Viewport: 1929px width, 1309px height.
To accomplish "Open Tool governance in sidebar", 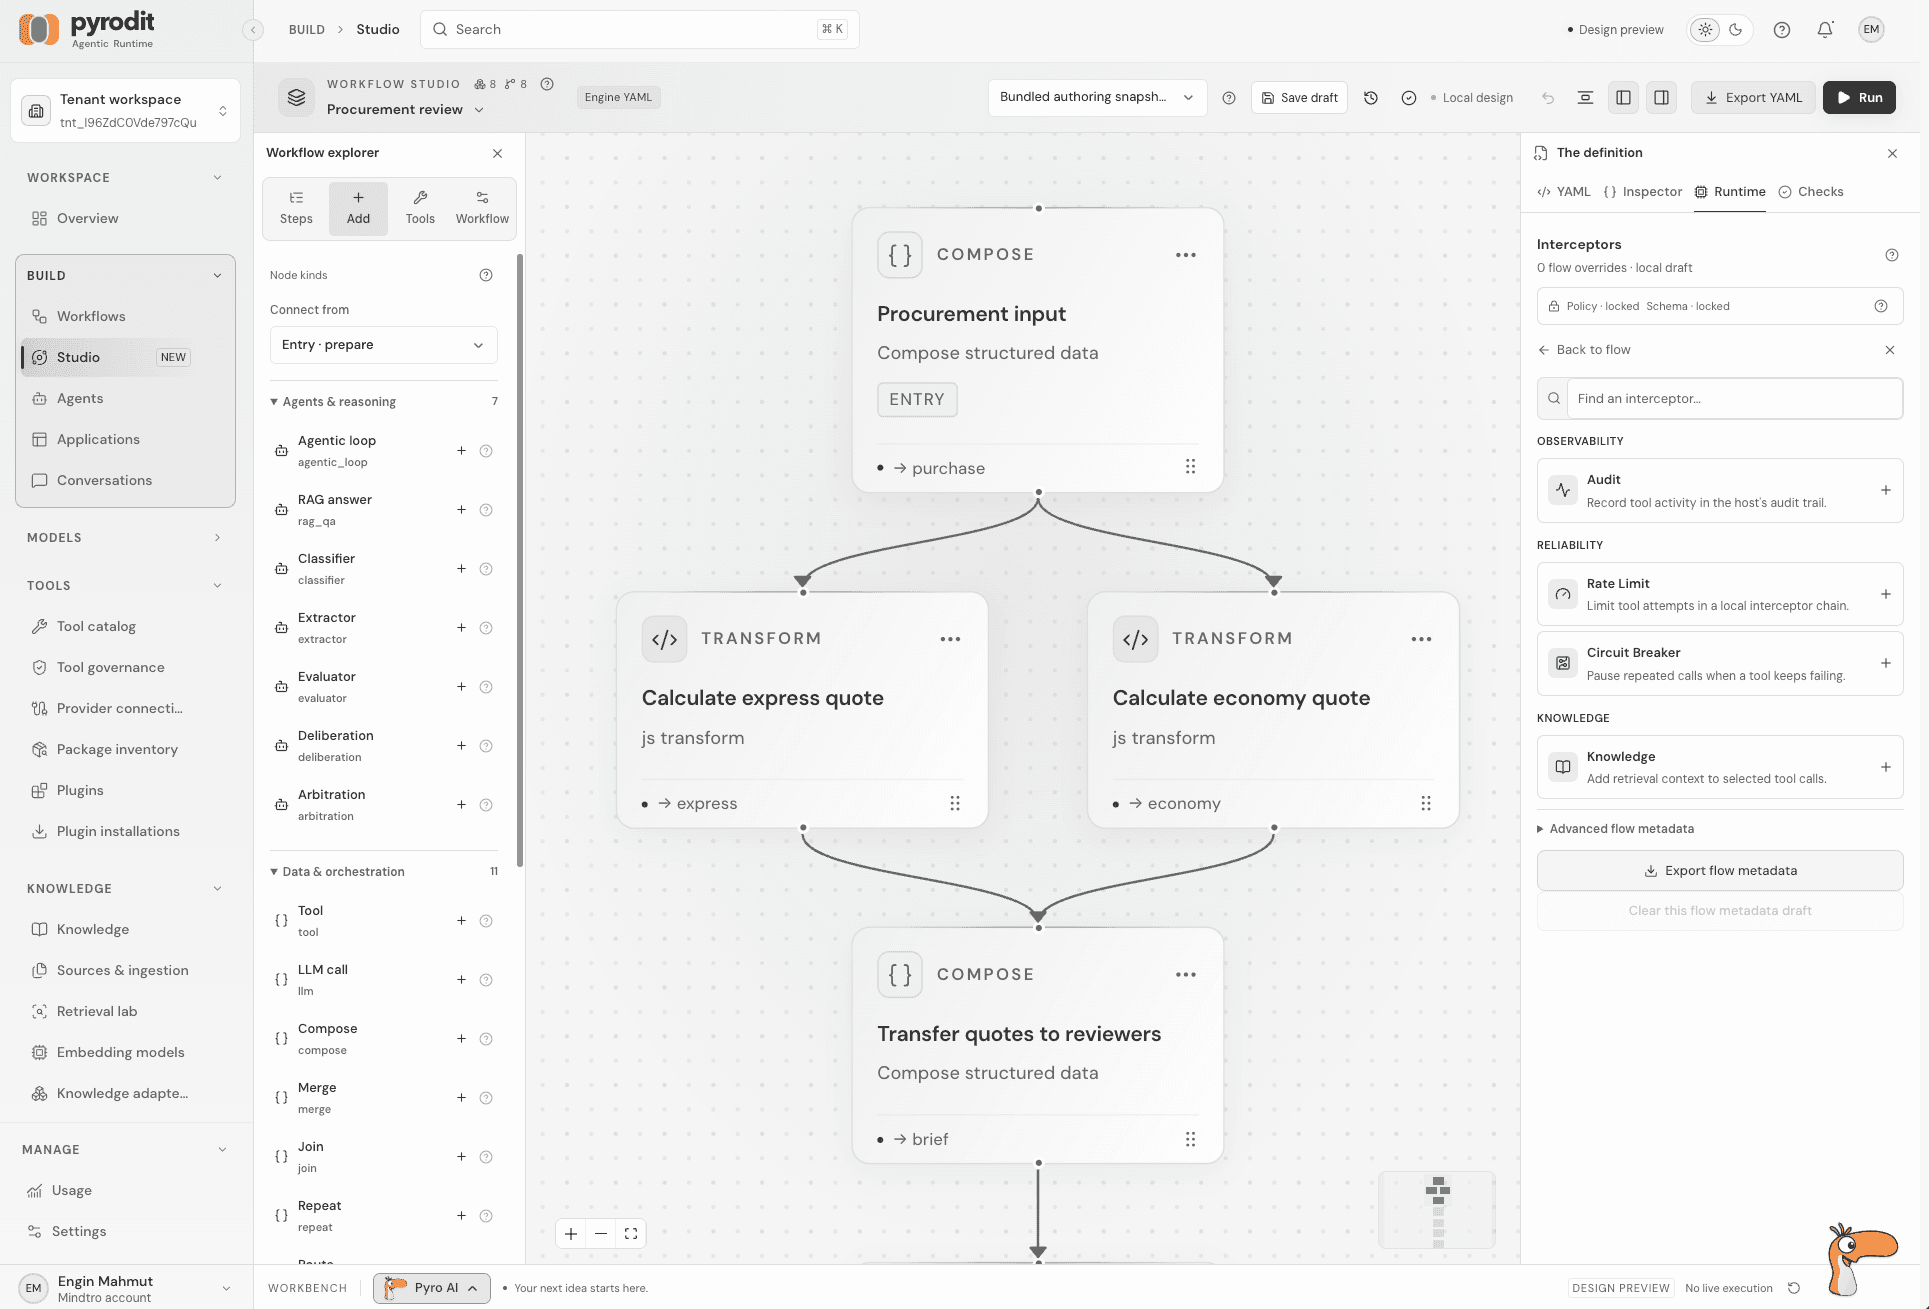I will pyautogui.click(x=110, y=668).
